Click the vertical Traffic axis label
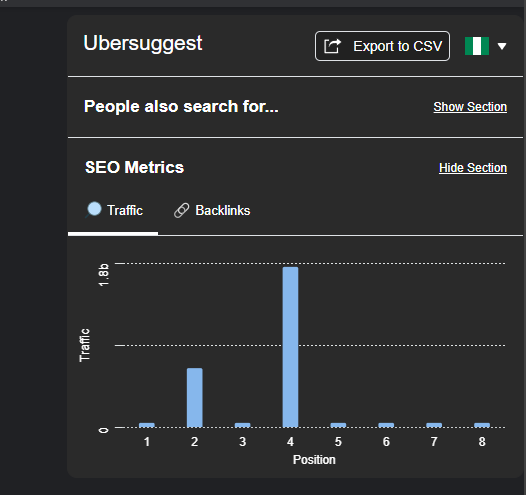 click(x=85, y=345)
